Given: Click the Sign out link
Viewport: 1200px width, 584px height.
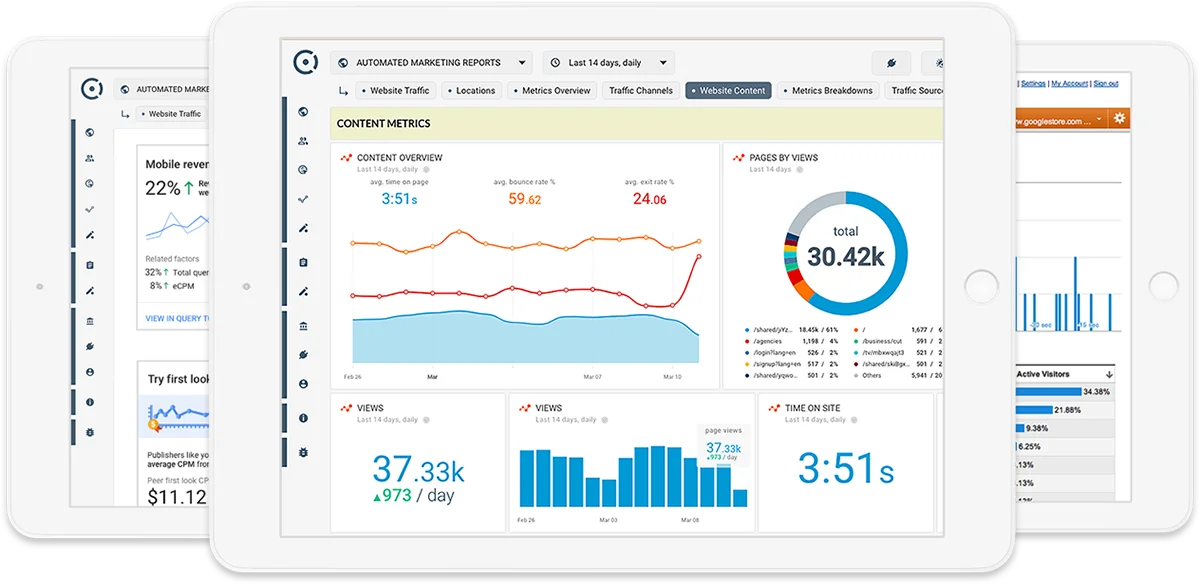Looking at the screenshot, I should point(1106,84).
